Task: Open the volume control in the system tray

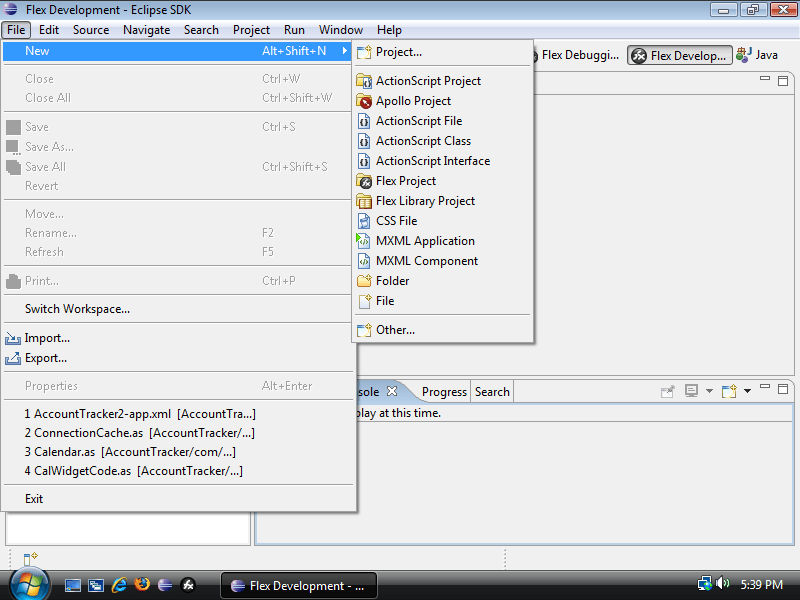Action: [x=722, y=584]
